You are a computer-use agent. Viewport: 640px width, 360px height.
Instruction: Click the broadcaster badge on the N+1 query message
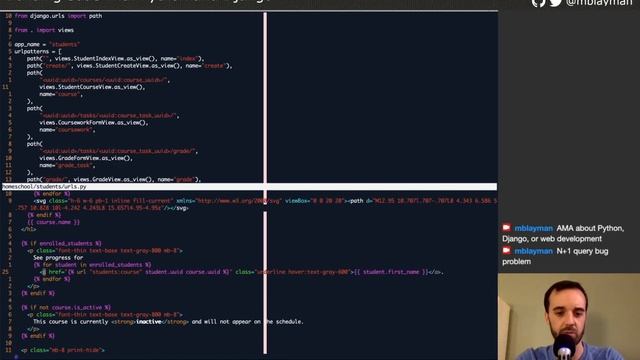507,251
